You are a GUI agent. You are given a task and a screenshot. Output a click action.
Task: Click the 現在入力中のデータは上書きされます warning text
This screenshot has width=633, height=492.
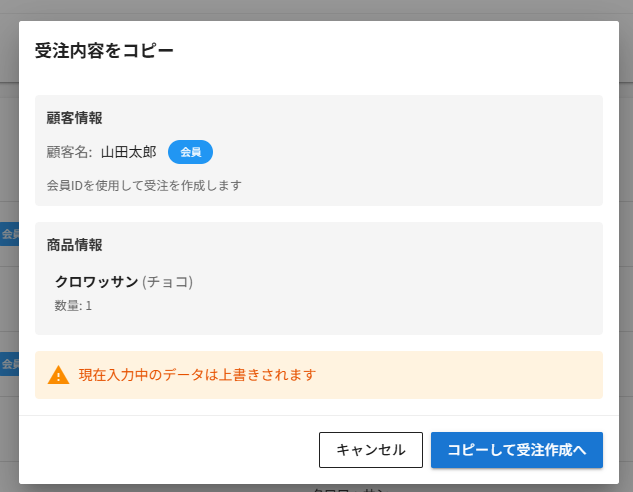pos(197,375)
